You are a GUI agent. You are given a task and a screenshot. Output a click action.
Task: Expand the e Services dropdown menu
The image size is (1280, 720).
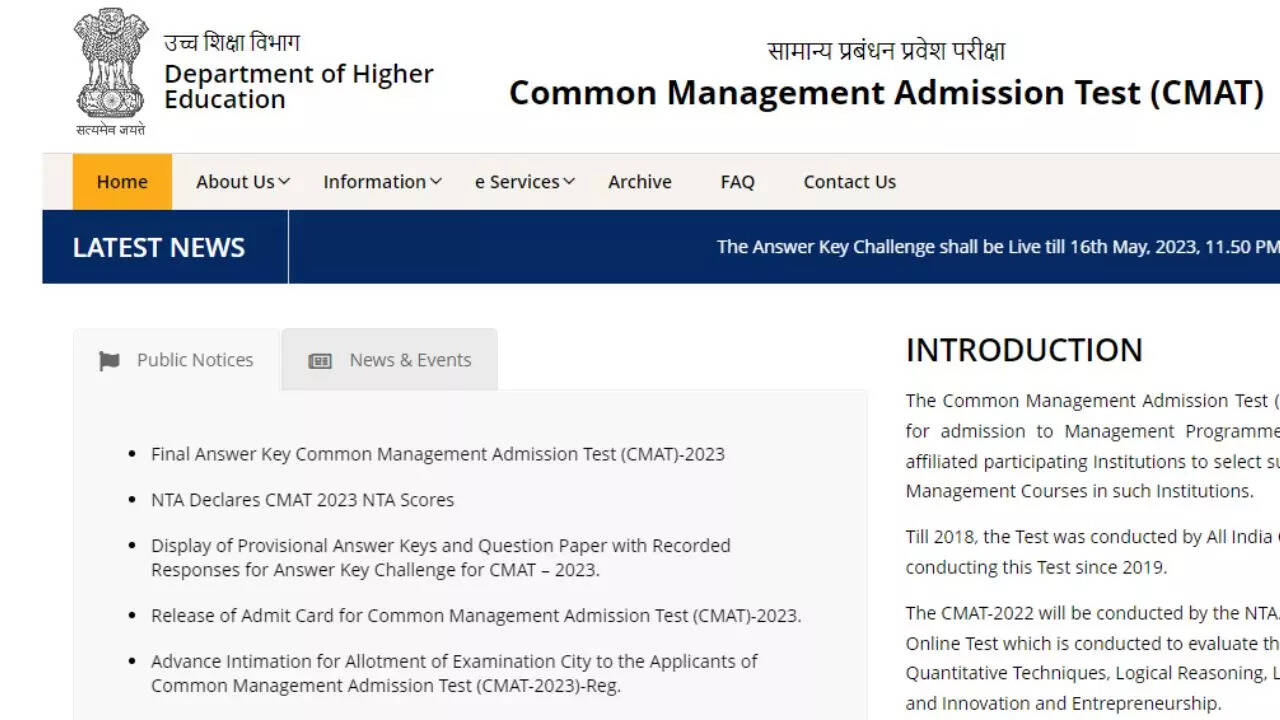pyautogui.click(x=525, y=182)
